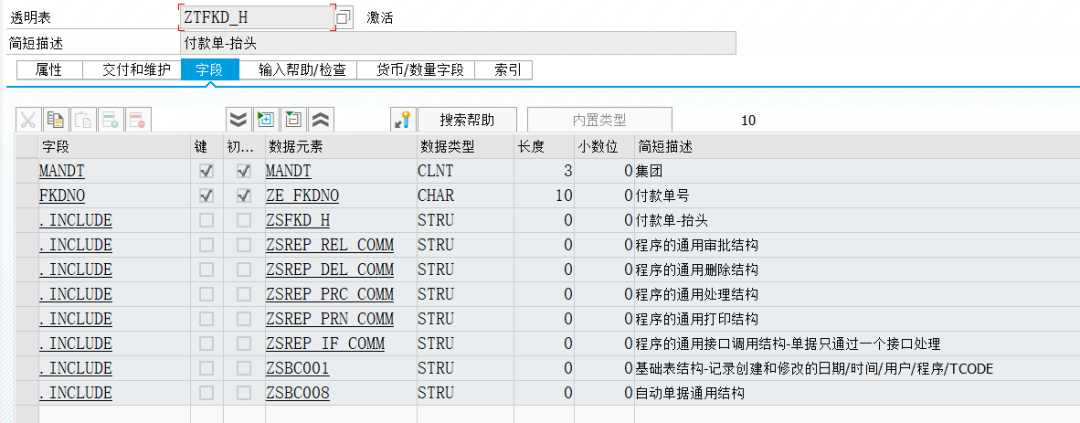Open structure link ZSREP_DEL_COMM

[330, 269]
